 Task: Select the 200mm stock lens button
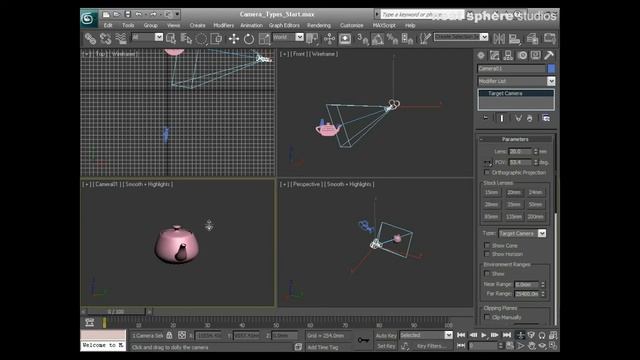coord(536,217)
